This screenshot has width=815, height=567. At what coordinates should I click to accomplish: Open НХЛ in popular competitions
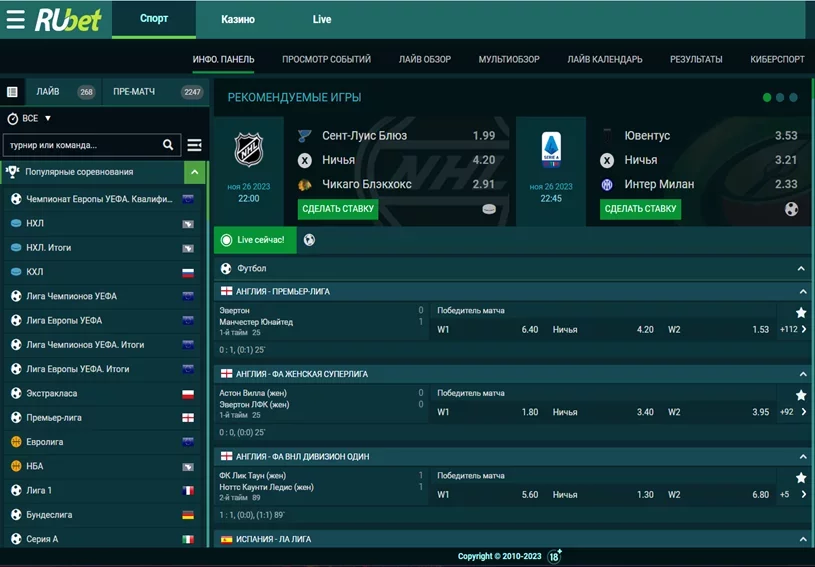tap(102, 223)
